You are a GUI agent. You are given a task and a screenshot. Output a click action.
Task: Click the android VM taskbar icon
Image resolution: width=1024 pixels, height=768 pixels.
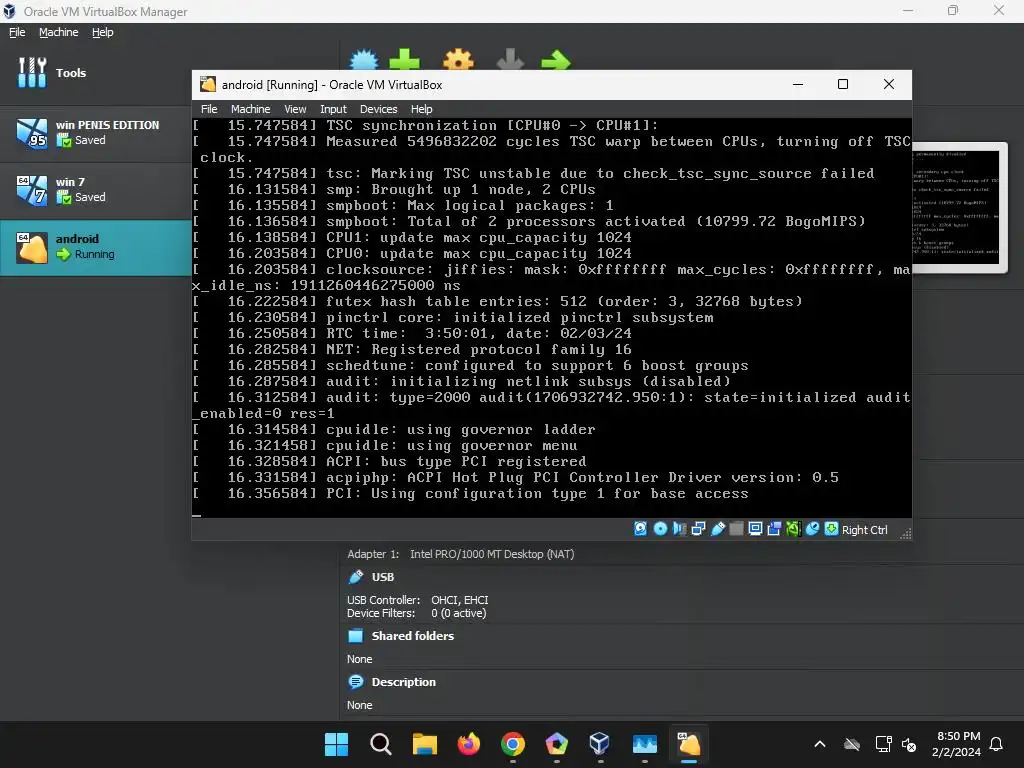coord(688,744)
